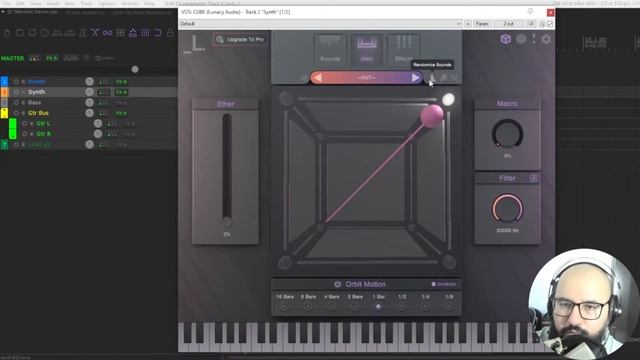640x360 pixels.
Task: Open the Param menu button
Action: [482, 24]
